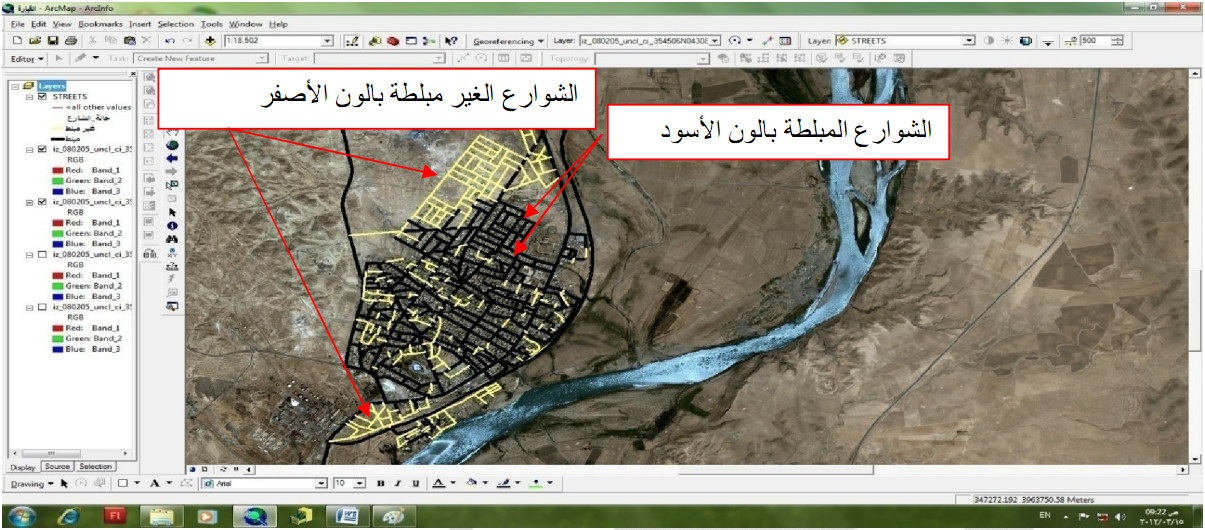Click the Full Extent globe tool
Screen dimensions: 1205x530
172,143
